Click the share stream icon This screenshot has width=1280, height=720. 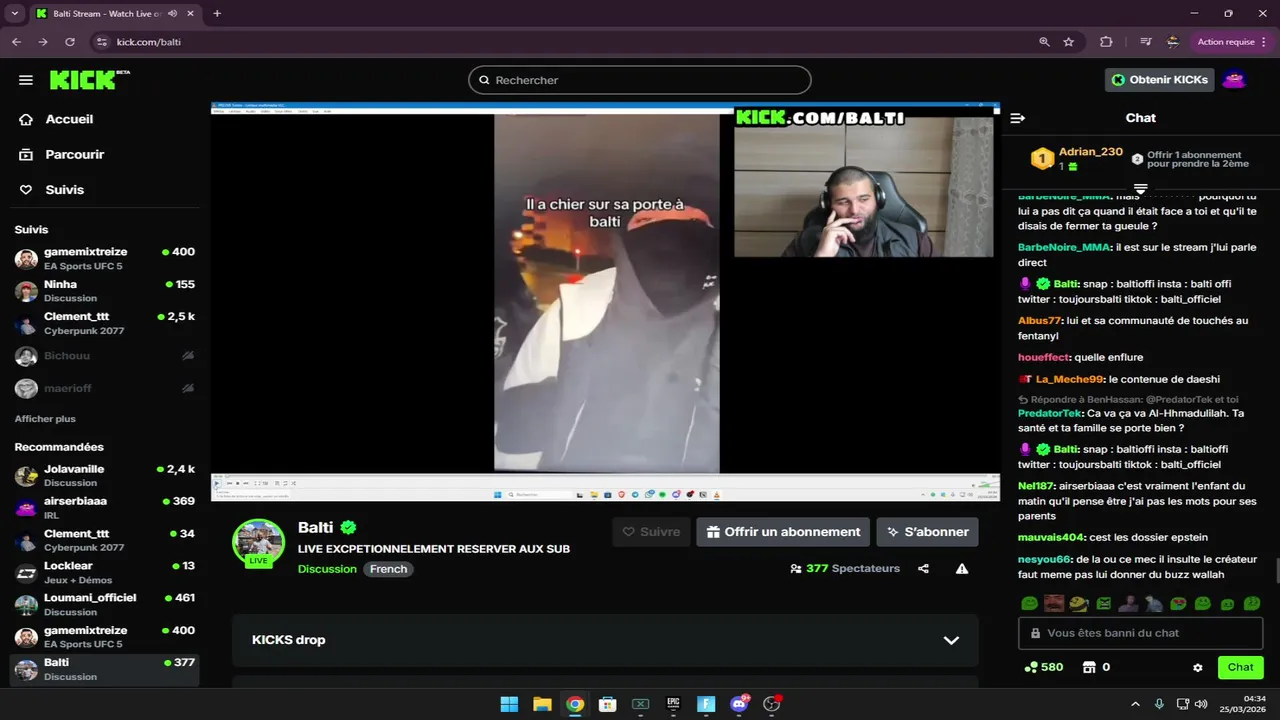tap(923, 568)
